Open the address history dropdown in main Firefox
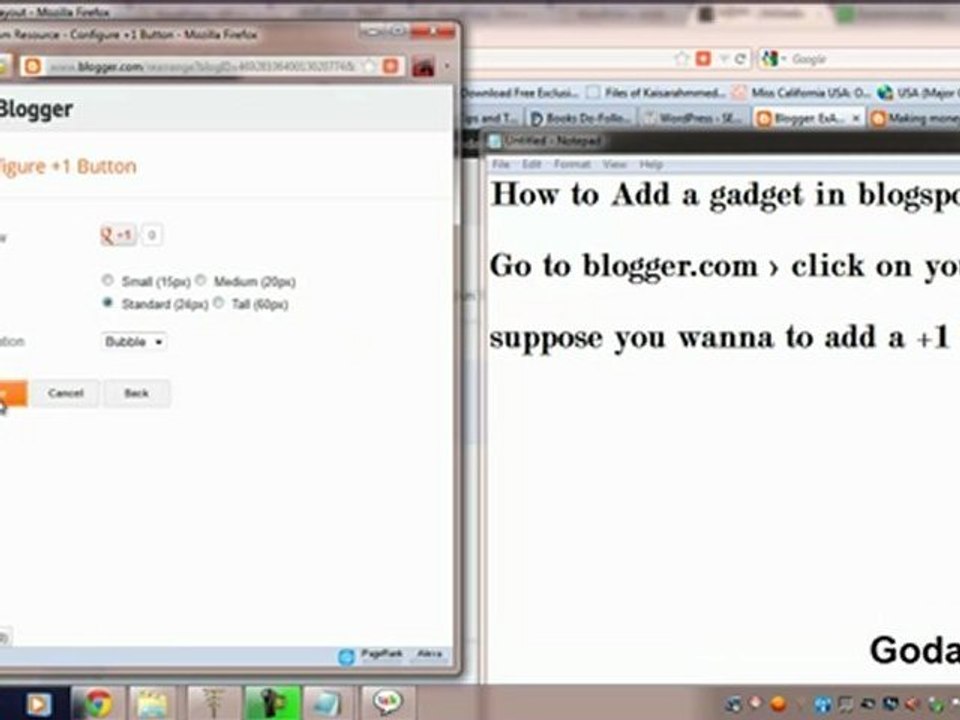This screenshot has height=720, width=960. [724, 59]
